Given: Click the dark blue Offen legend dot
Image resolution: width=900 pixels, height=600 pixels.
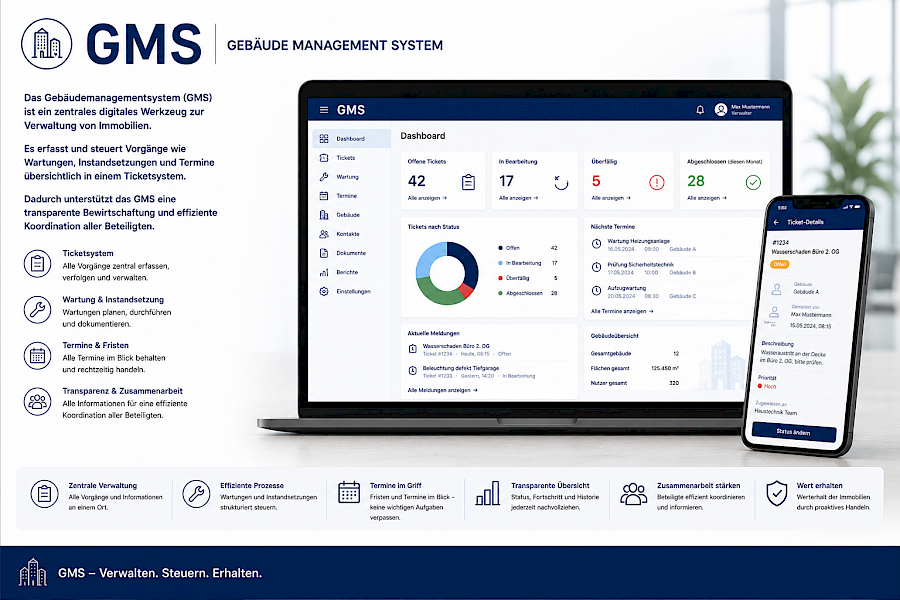Looking at the screenshot, I should 501,248.
